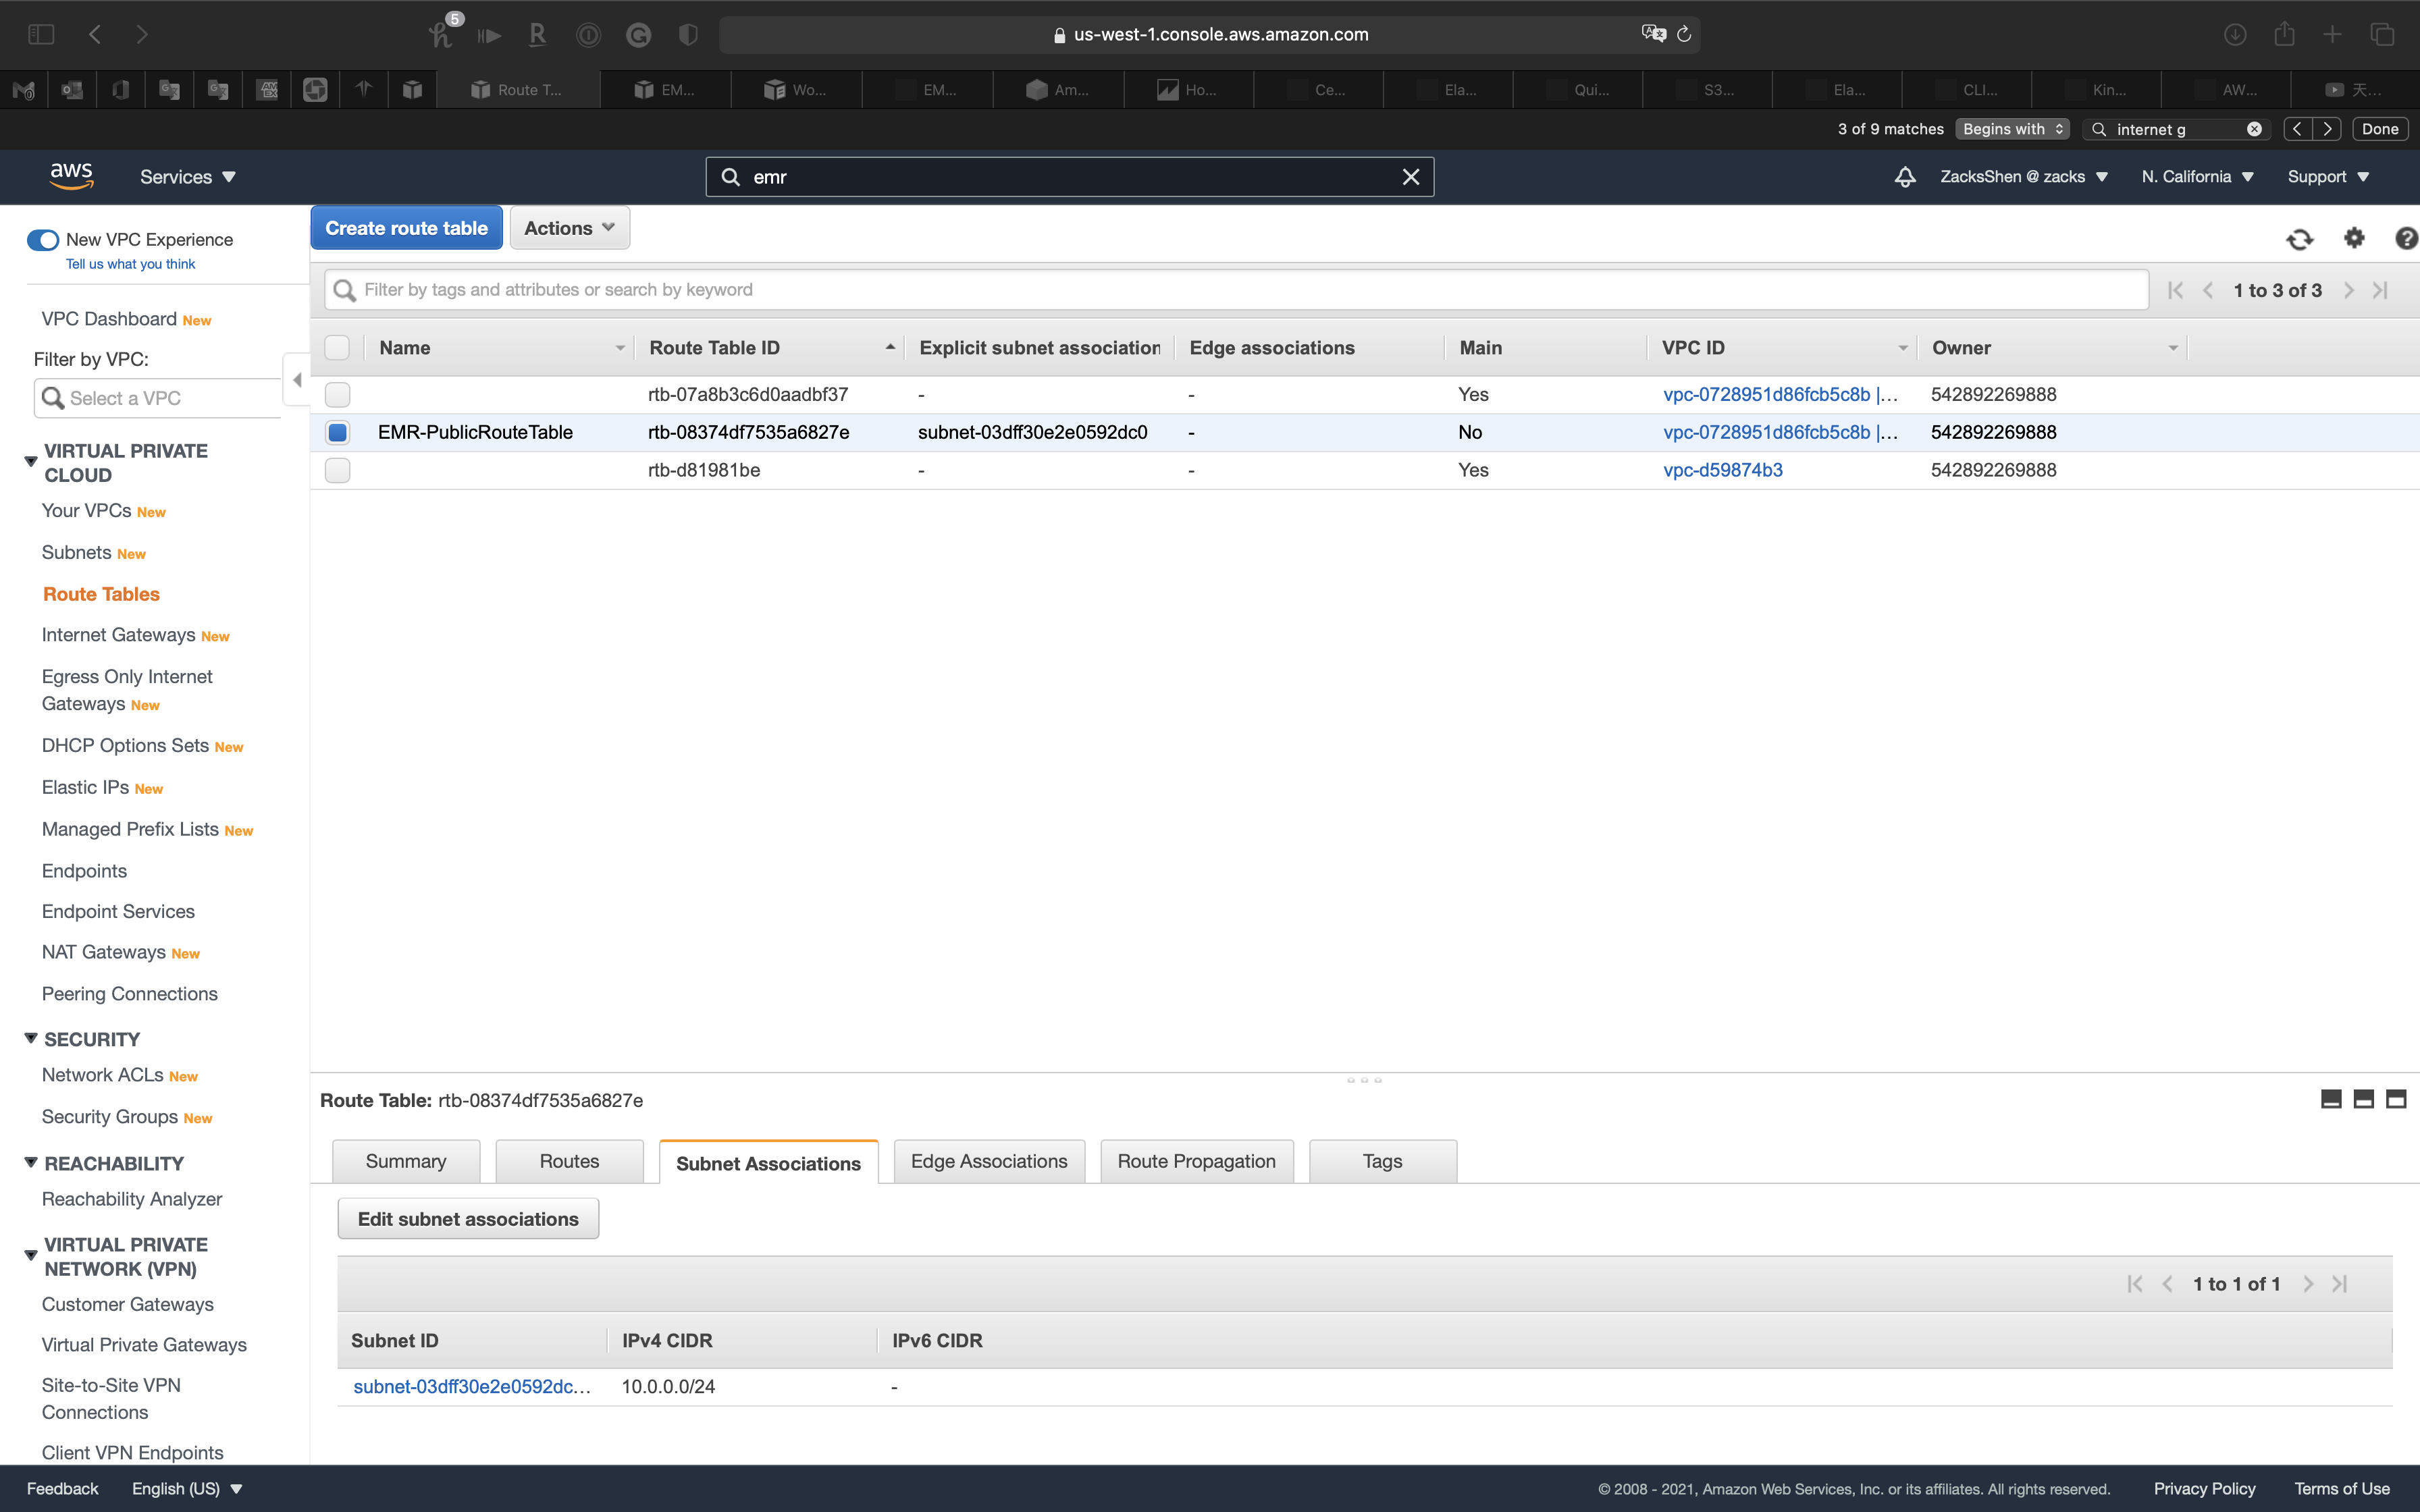Click the filter by tags search field
The image size is (2420, 1512).
point(1235,290)
